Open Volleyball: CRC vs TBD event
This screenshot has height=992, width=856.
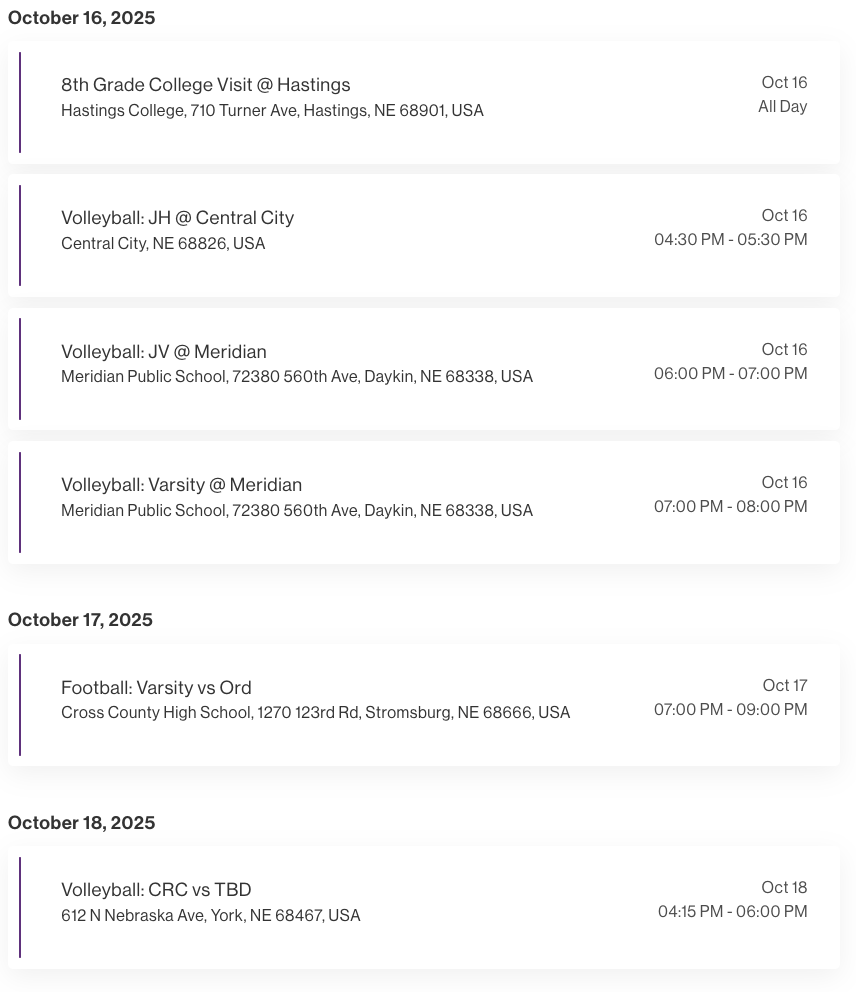pyautogui.click(x=156, y=890)
